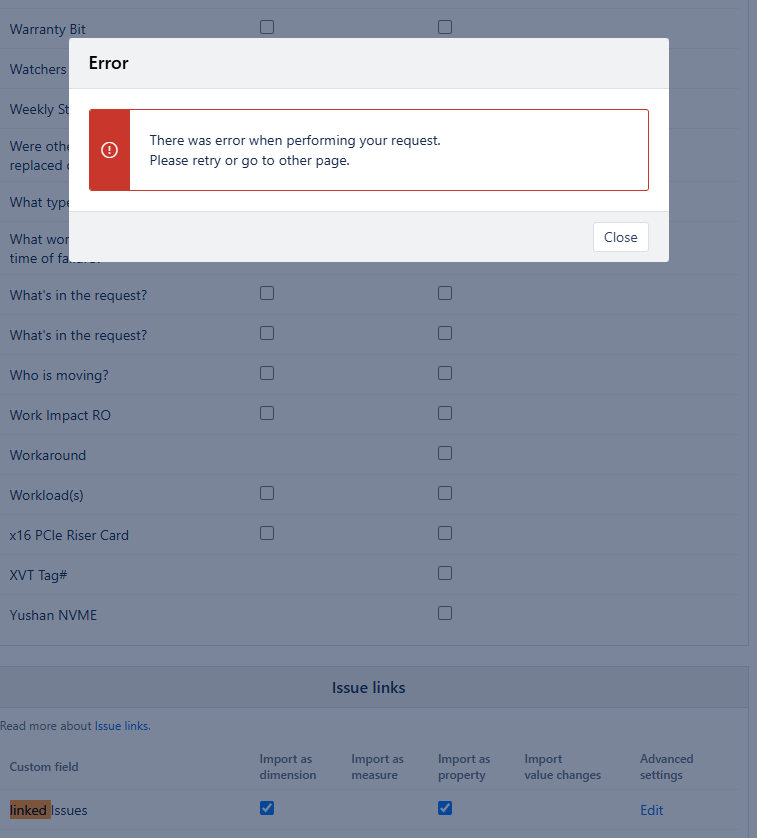Check Yushan NVME import as property
757x838 pixels.
pos(445,613)
